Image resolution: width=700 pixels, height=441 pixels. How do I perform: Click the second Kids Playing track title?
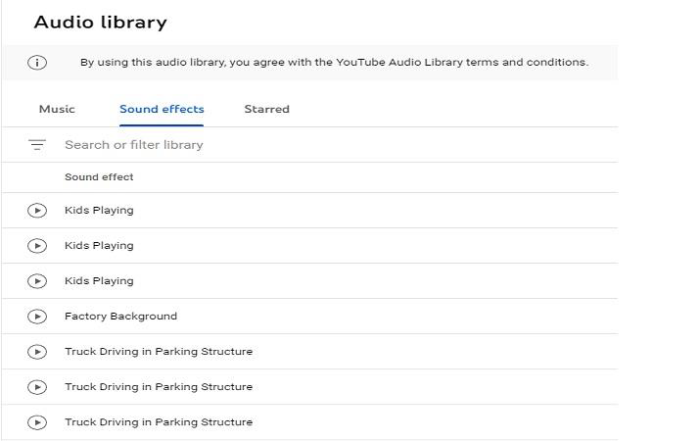(99, 246)
